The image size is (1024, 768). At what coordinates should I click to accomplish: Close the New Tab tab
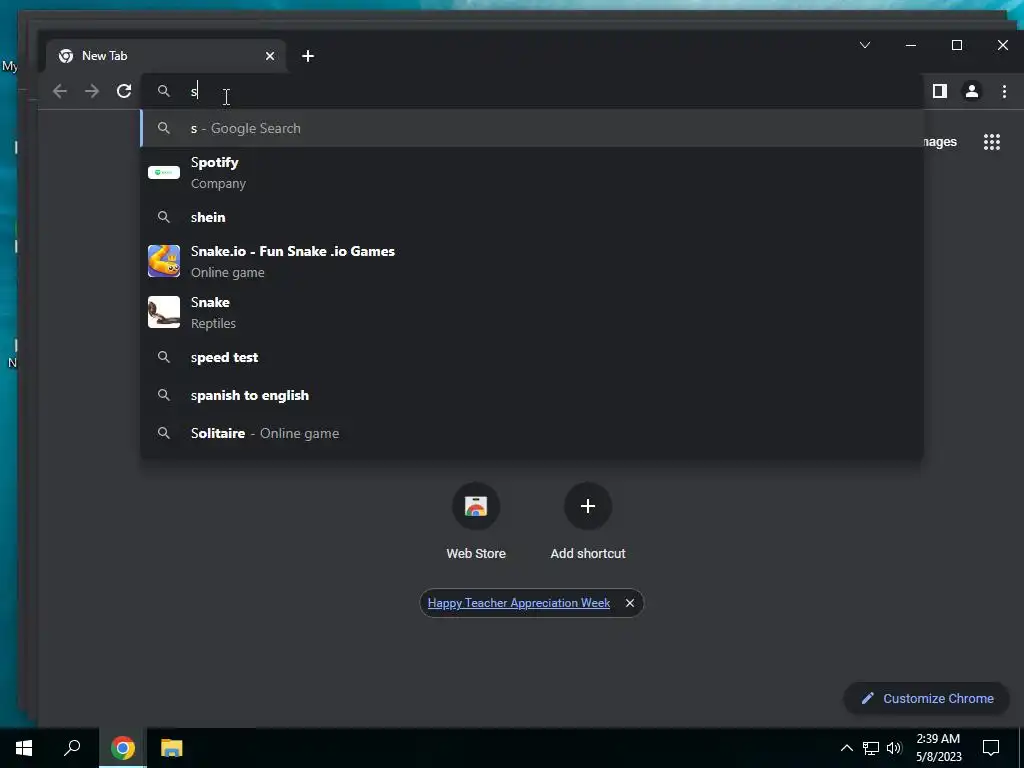270,56
